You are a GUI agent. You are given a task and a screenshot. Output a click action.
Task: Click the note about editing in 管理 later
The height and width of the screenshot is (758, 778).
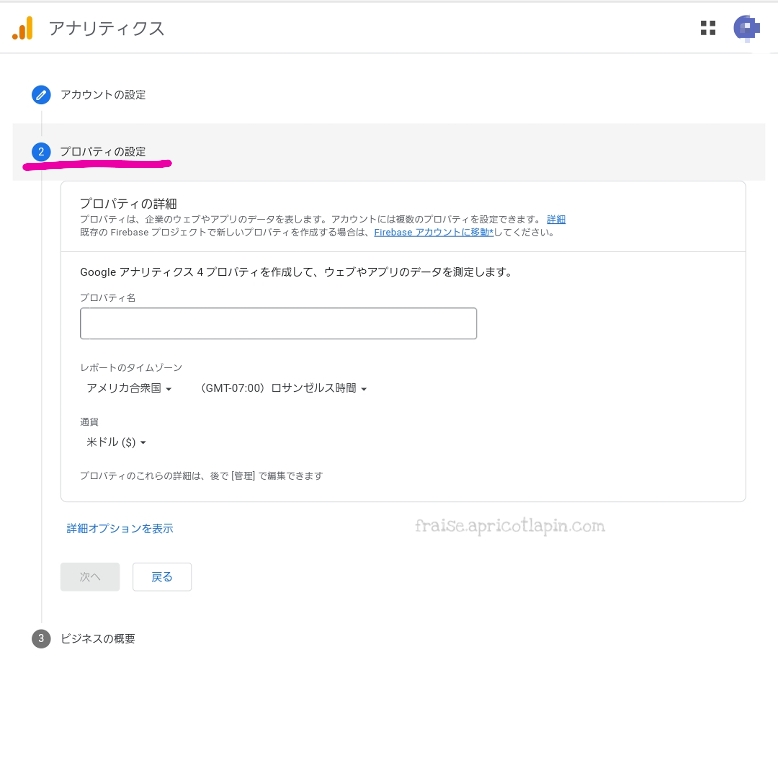coord(201,475)
